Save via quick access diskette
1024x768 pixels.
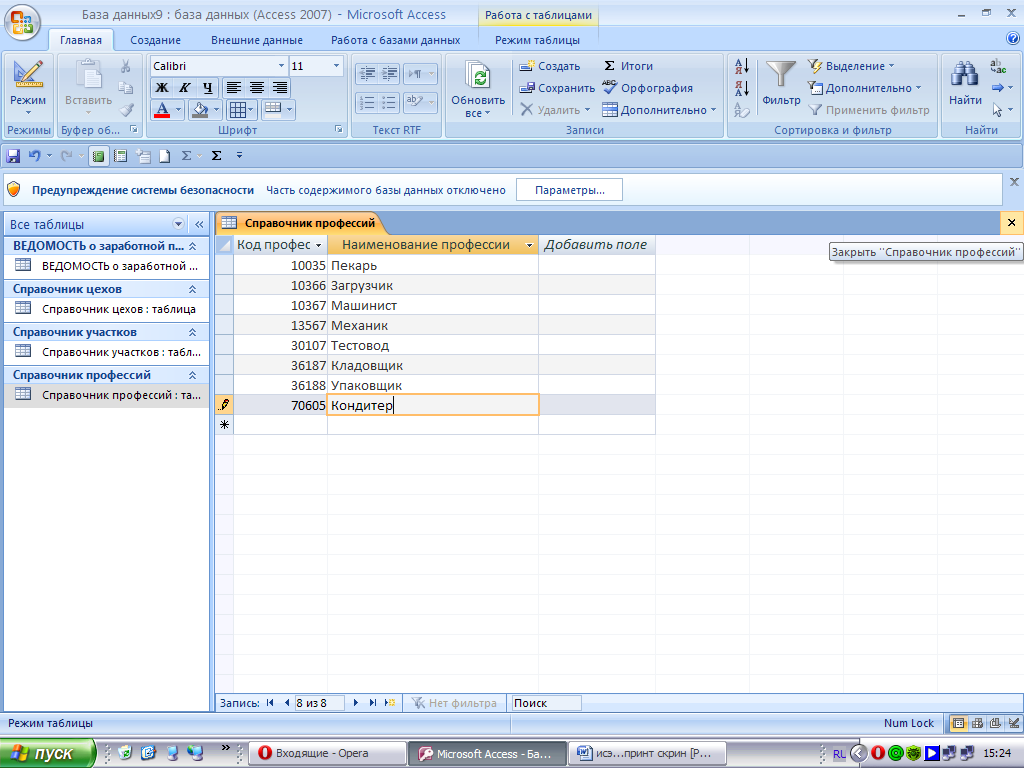pyautogui.click(x=13, y=156)
